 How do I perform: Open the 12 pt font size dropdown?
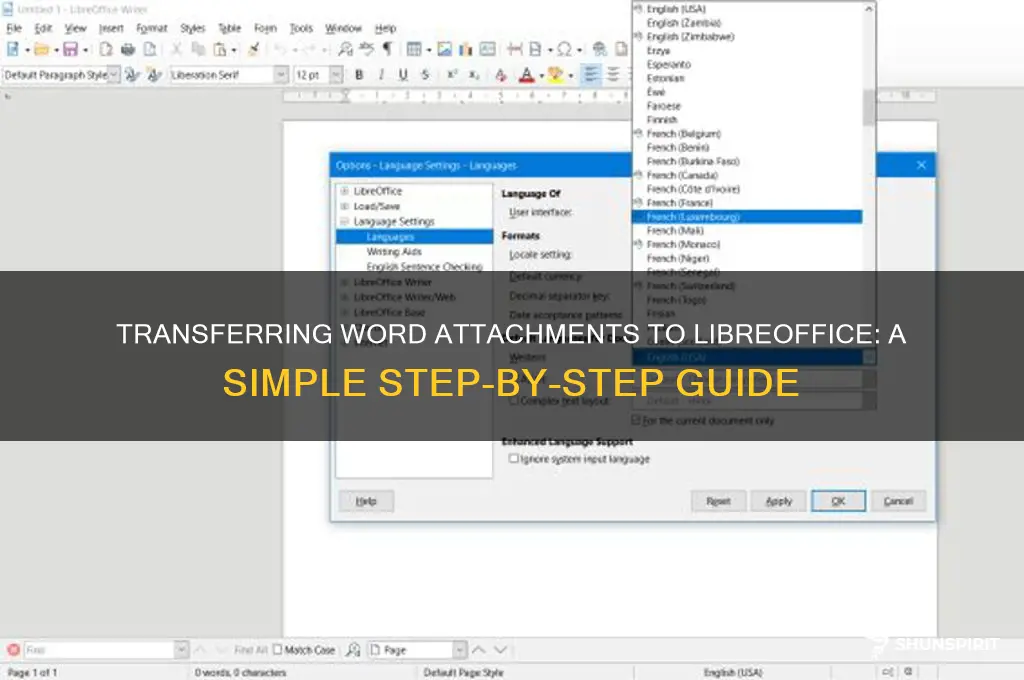pyautogui.click(x=336, y=75)
